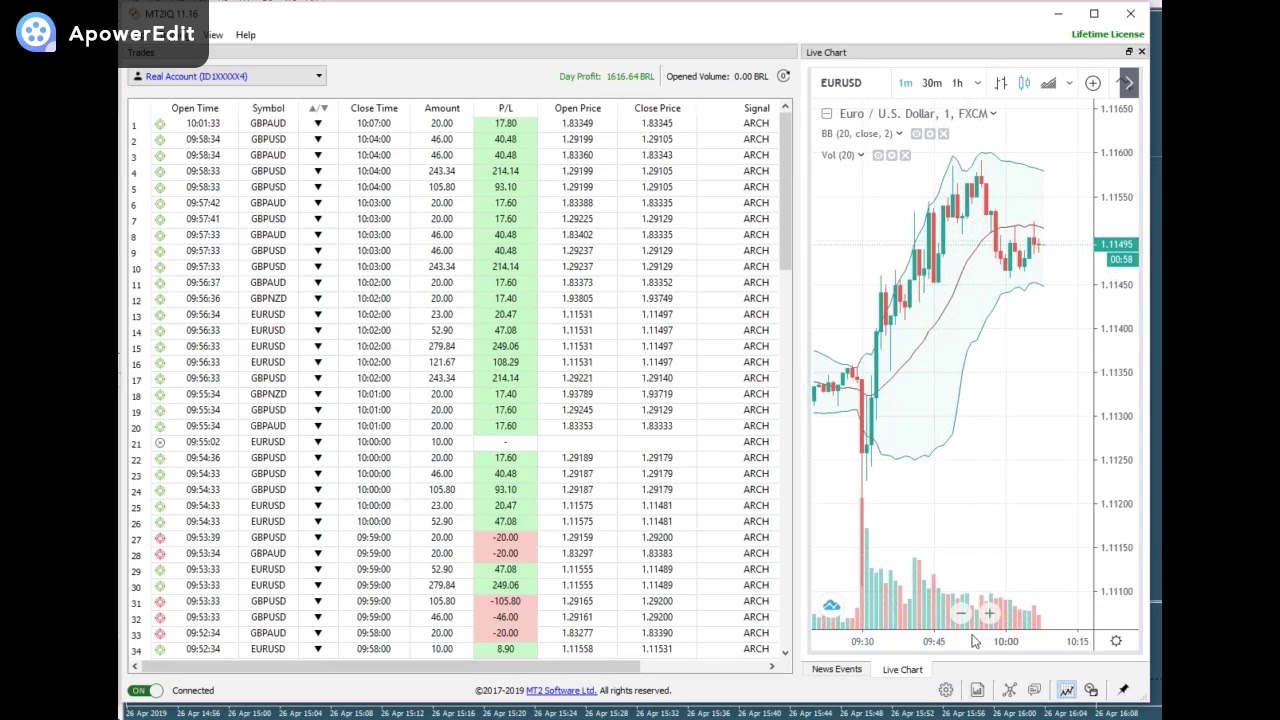Select bars chart style
This screenshot has height=720, width=1280.
[1001, 83]
